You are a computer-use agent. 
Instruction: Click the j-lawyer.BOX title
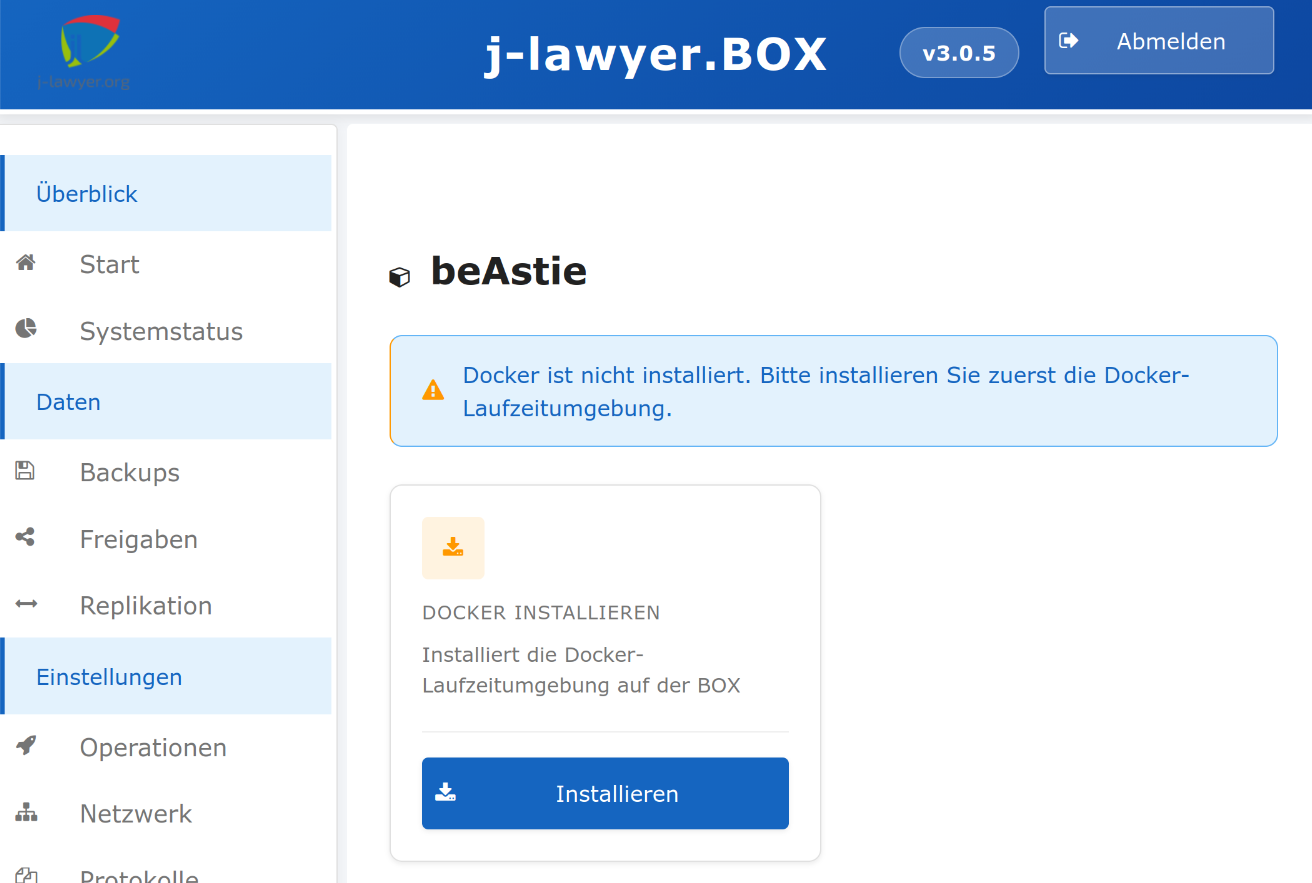656,54
